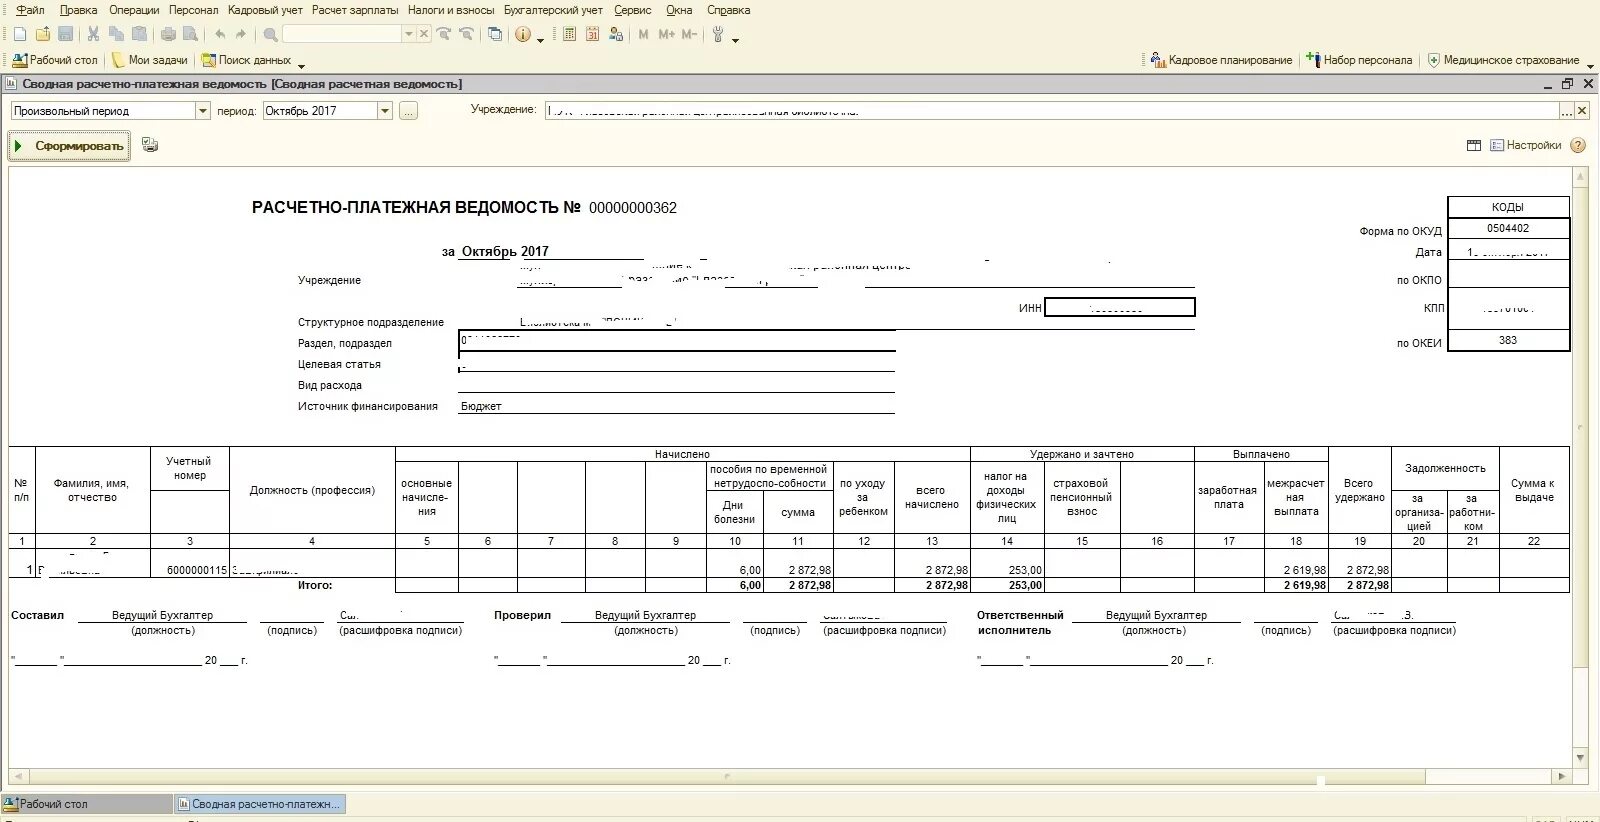Click the table layout icon beside Настройки
The width and height of the screenshot is (1600, 822).
coord(1474,145)
